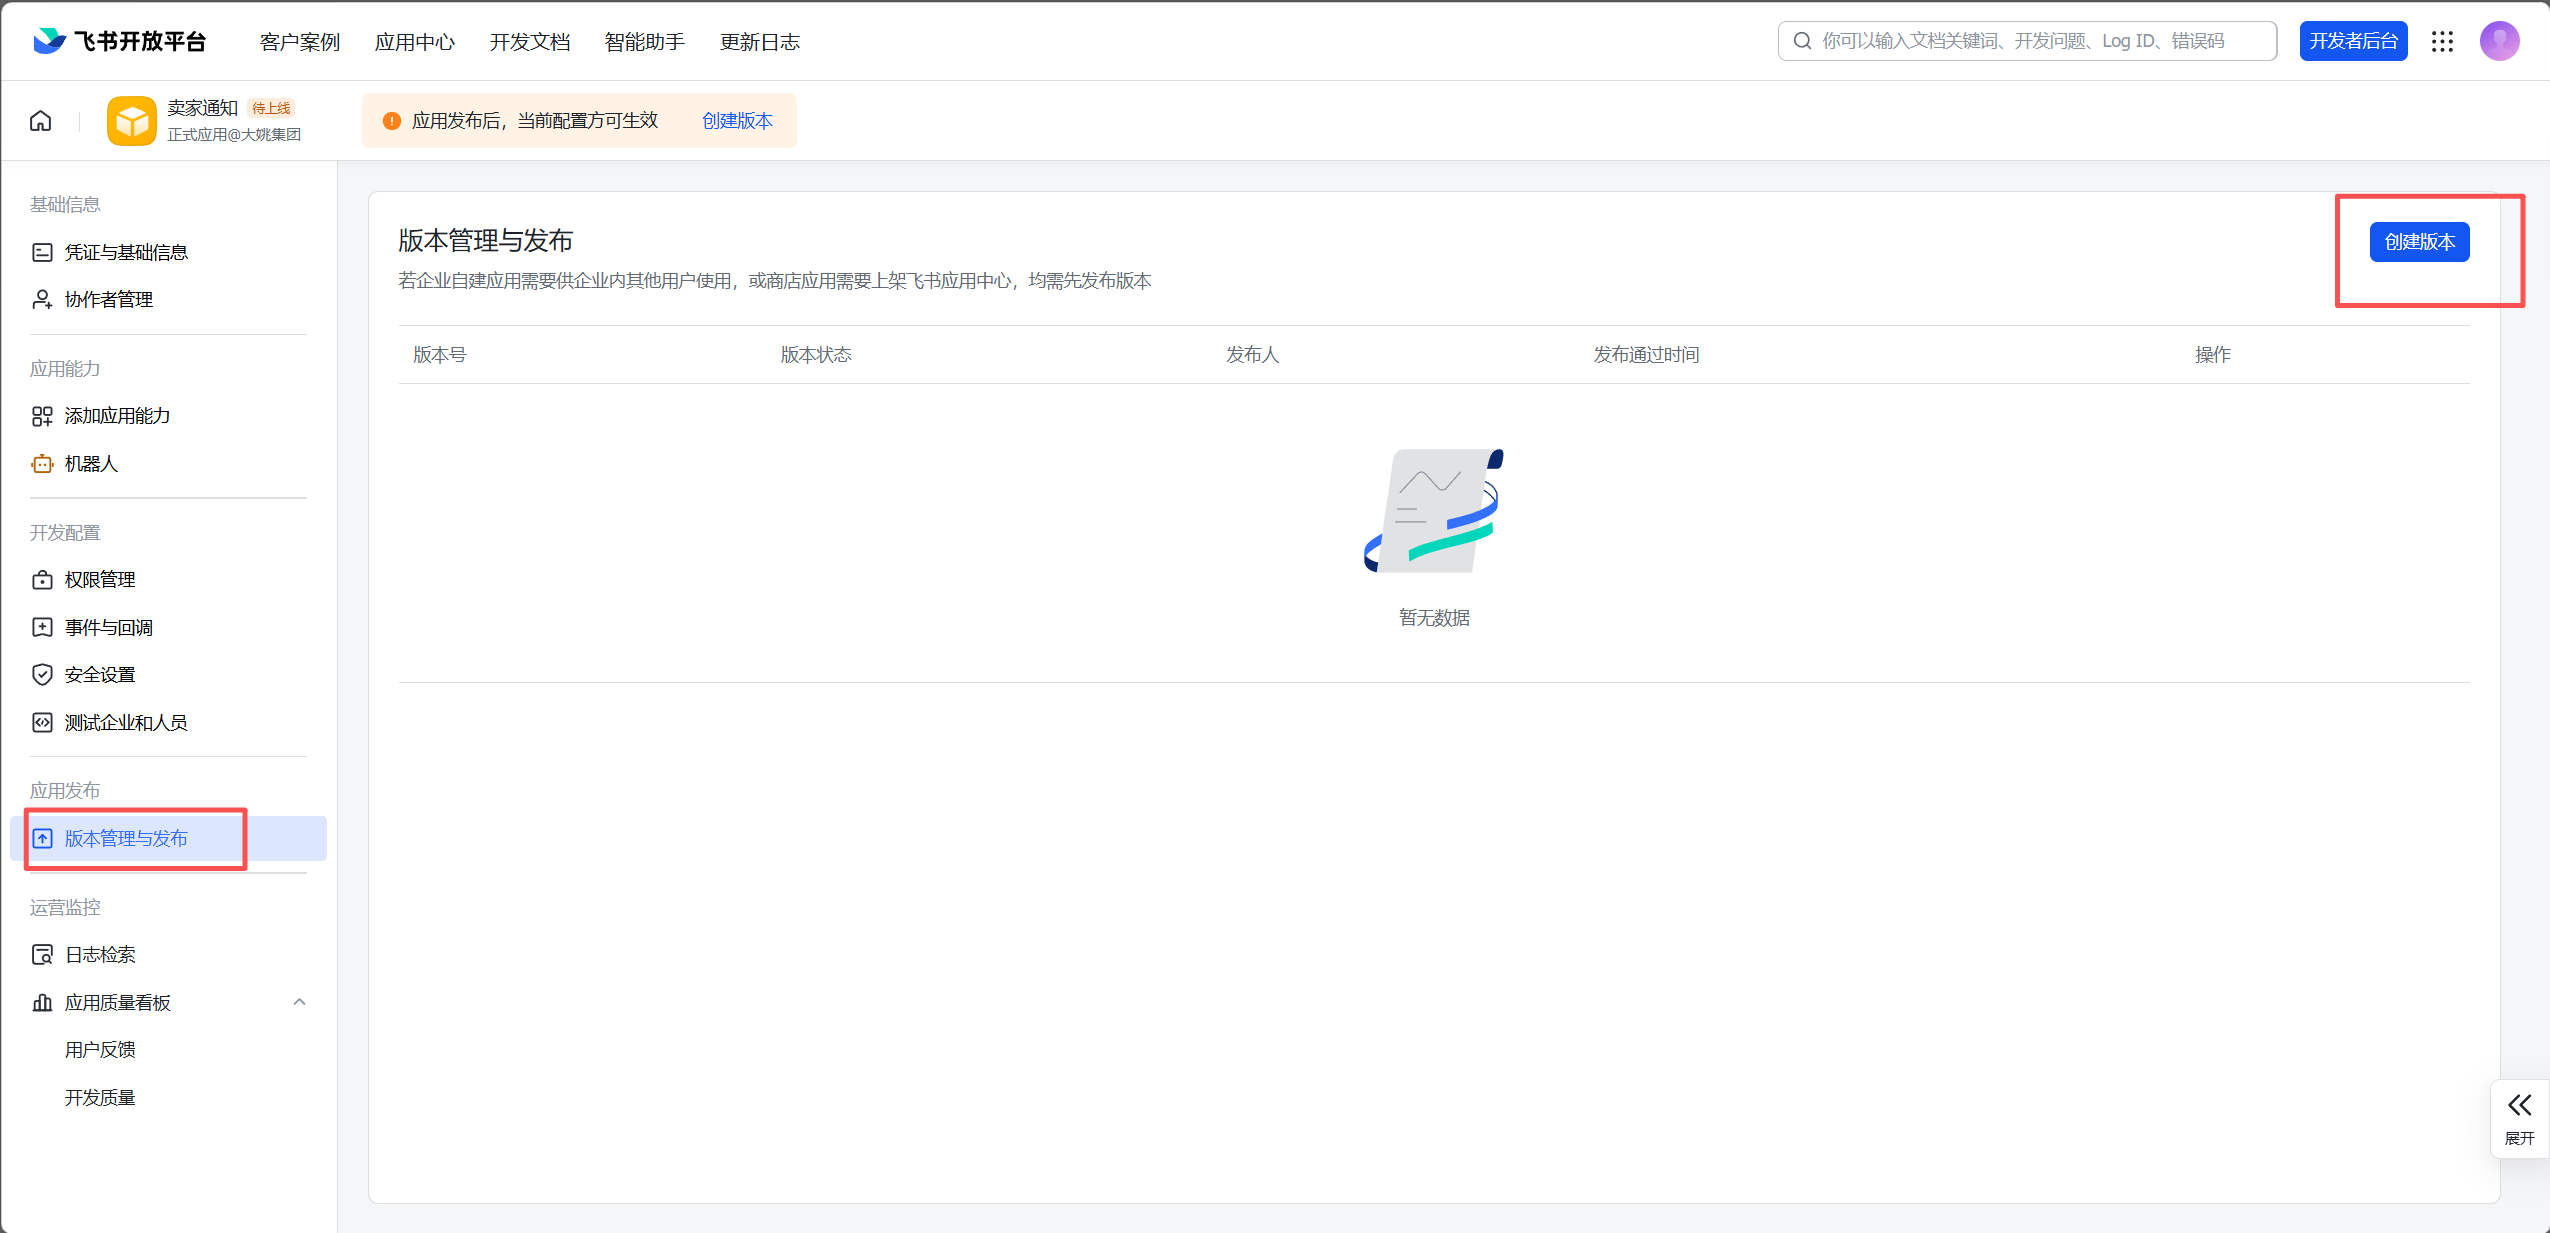2550x1233 pixels.
Task: Open 用户反馈 sub-item
Action: [100, 1050]
